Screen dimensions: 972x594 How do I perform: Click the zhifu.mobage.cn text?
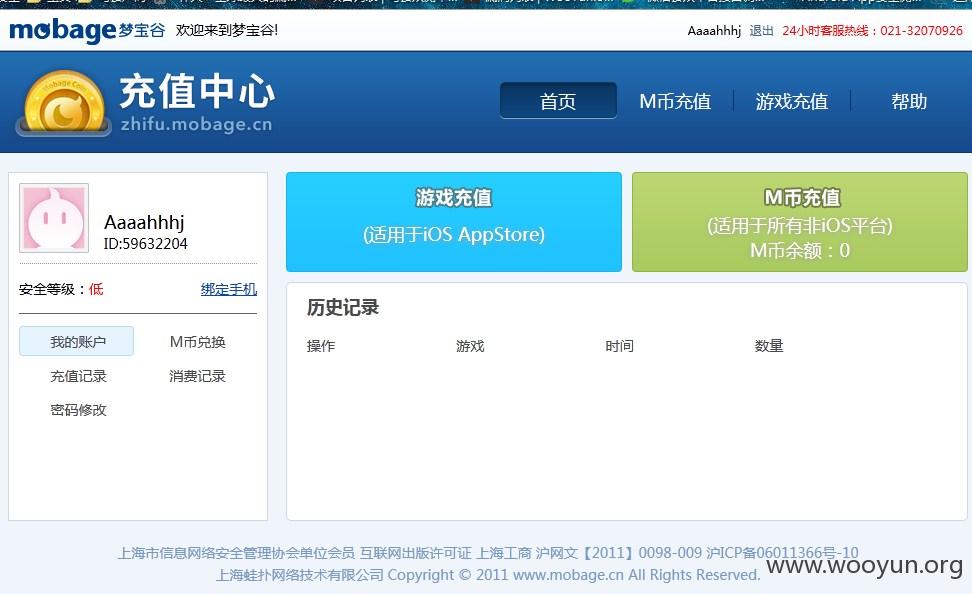(x=197, y=124)
